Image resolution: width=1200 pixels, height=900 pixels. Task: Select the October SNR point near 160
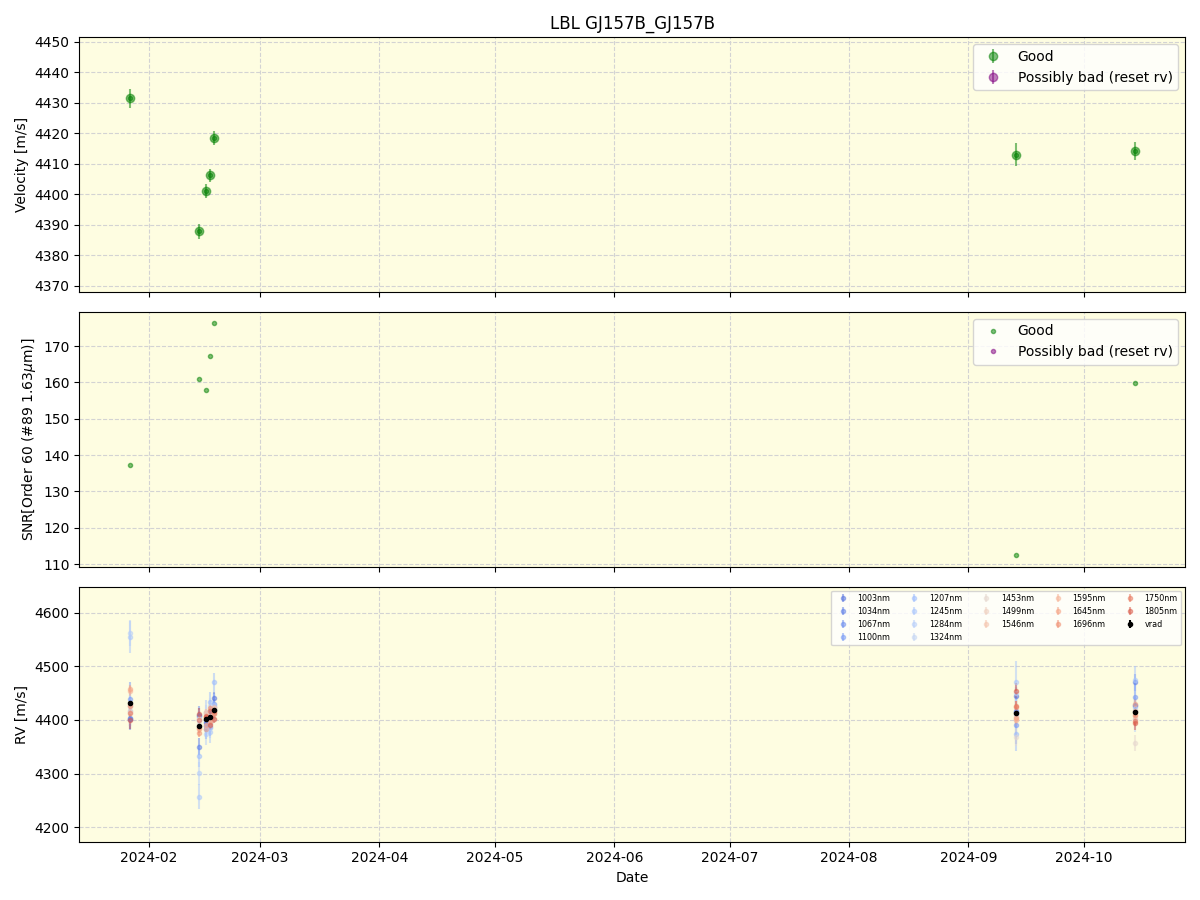(x=1135, y=383)
